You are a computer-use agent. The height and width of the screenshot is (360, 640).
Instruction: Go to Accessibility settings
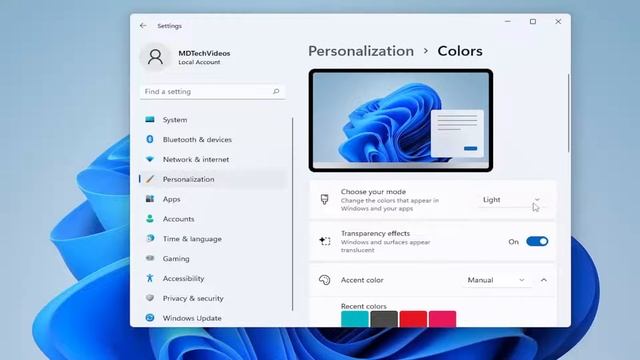coord(212,278)
